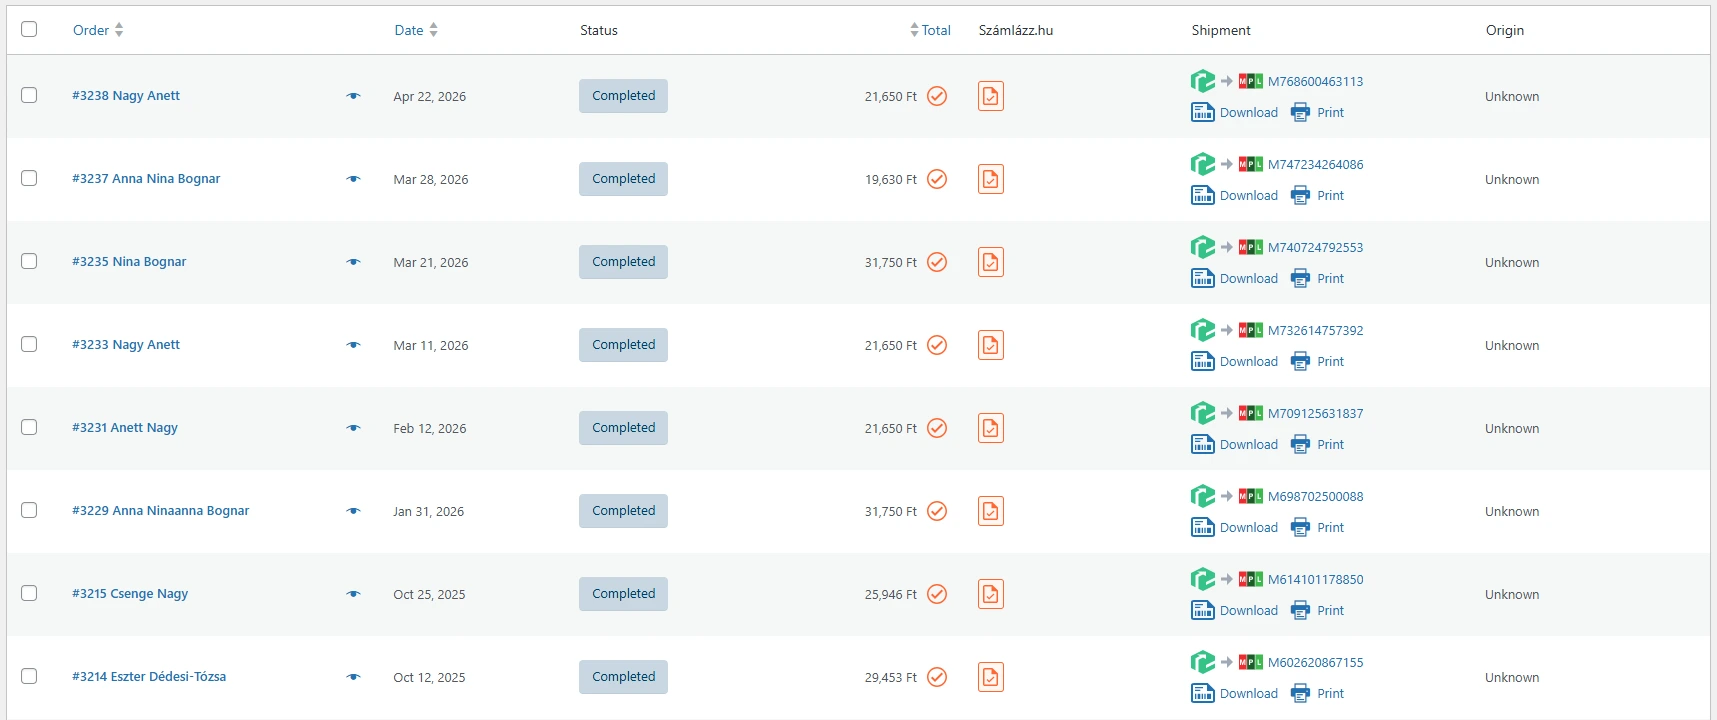Image resolution: width=1717 pixels, height=720 pixels.
Task: Open tracking number M698702500088
Action: (x=1315, y=496)
